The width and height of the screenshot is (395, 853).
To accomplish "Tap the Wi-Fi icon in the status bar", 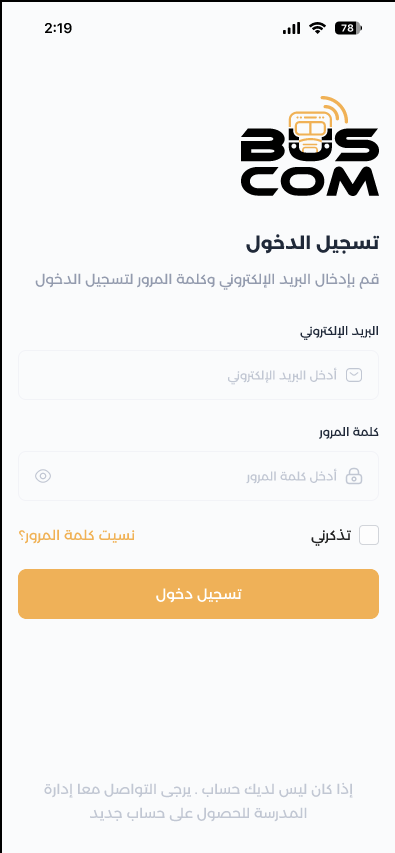I will tap(317, 28).
